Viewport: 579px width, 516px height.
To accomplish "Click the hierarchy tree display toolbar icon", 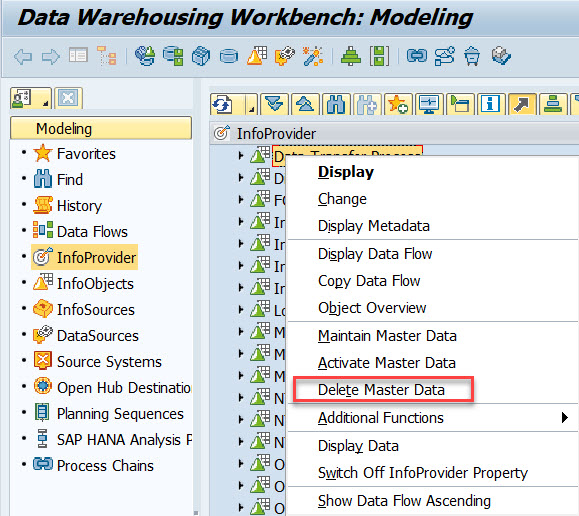I will point(107,56).
